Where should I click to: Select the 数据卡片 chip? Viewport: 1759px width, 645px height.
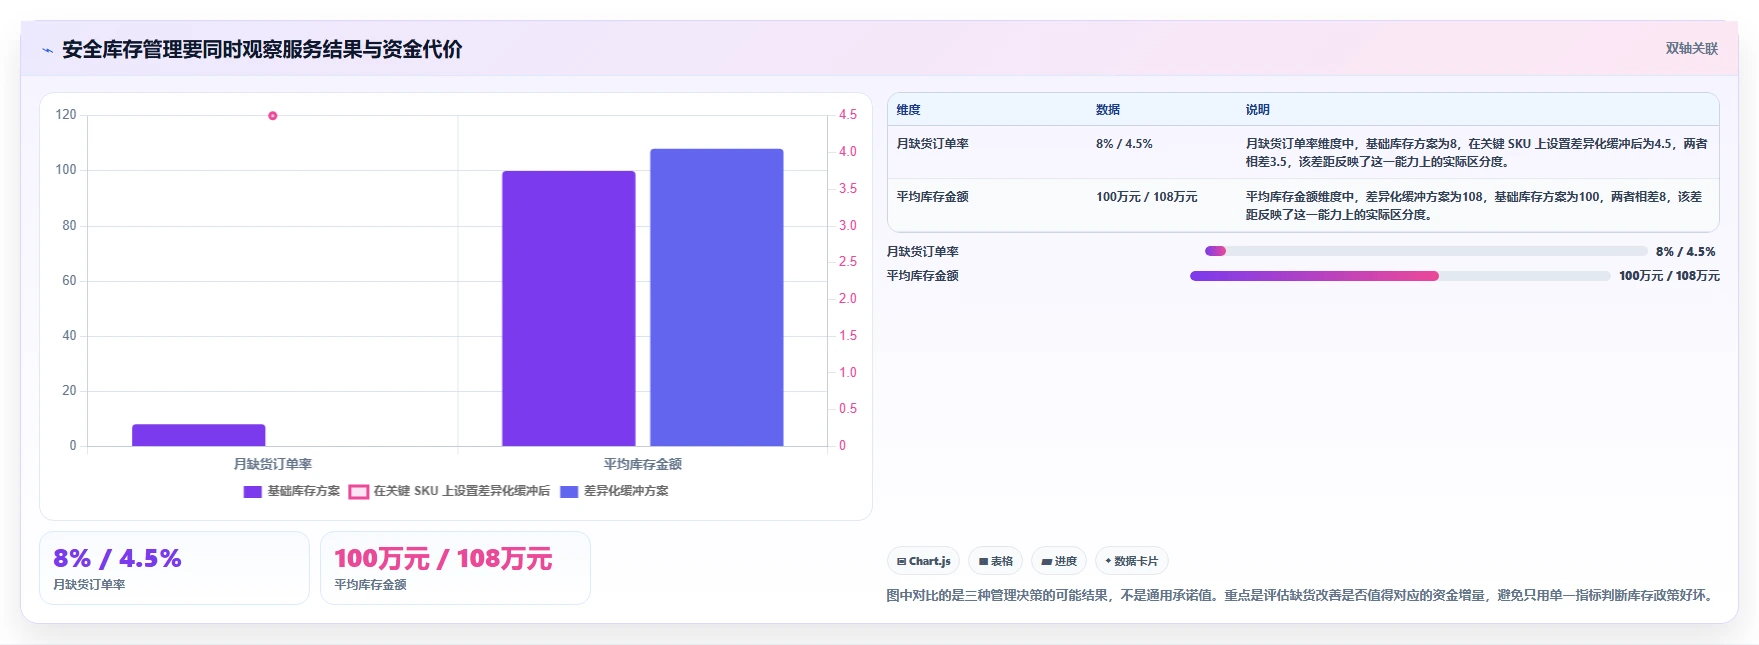(1131, 561)
